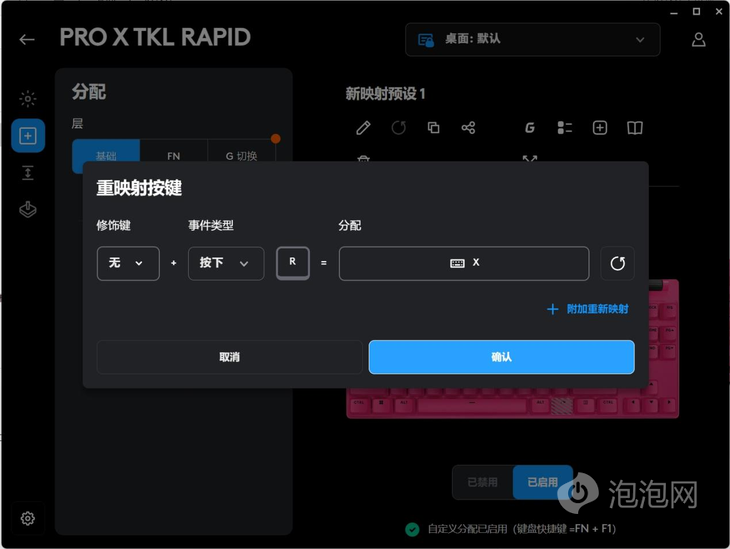The image size is (730, 549).
Task: Click the 分配 field showing X
Action: pyautogui.click(x=464, y=264)
